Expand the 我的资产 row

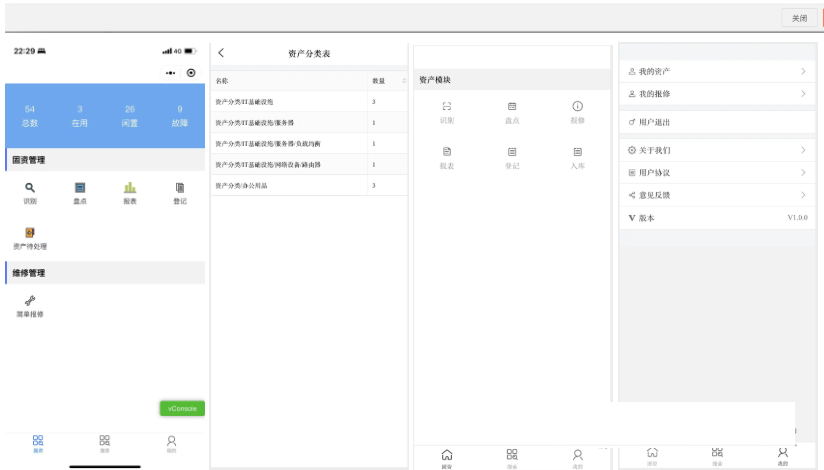pyautogui.click(x=716, y=72)
